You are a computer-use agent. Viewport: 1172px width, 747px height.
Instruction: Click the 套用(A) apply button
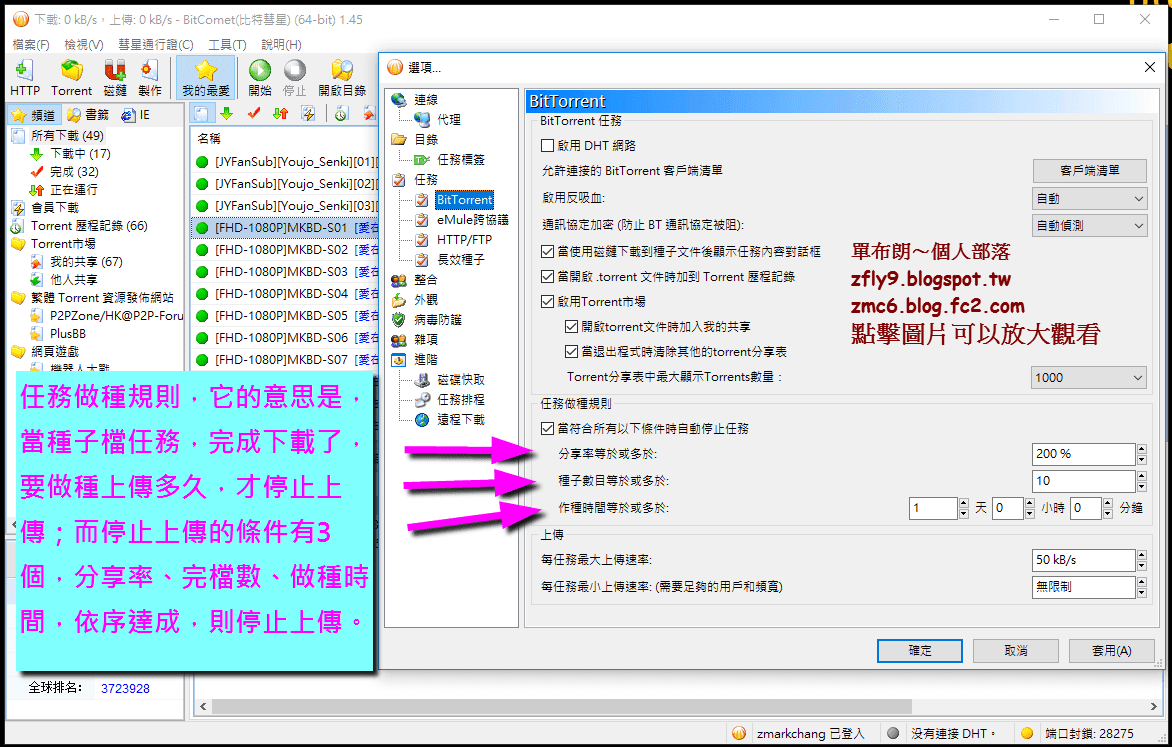tap(1111, 651)
